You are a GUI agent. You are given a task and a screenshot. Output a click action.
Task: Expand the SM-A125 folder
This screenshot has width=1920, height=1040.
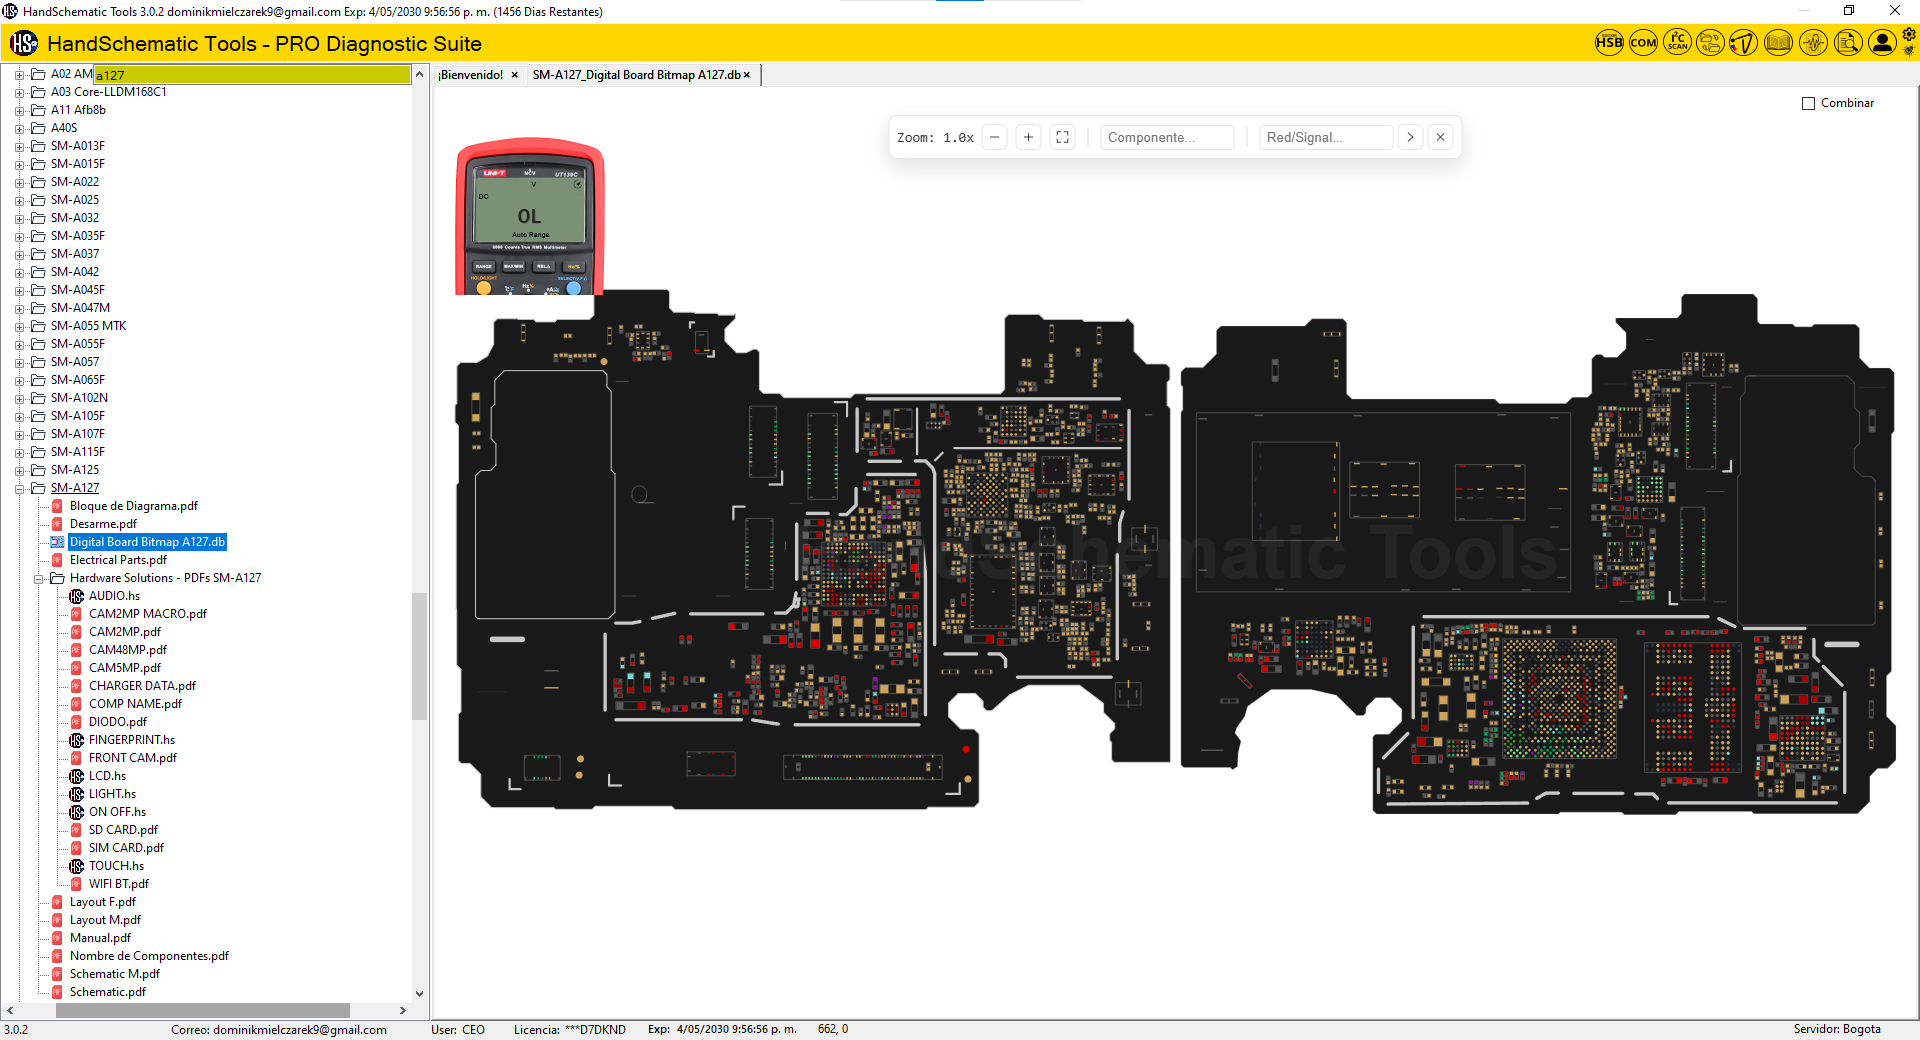point(19,471)
